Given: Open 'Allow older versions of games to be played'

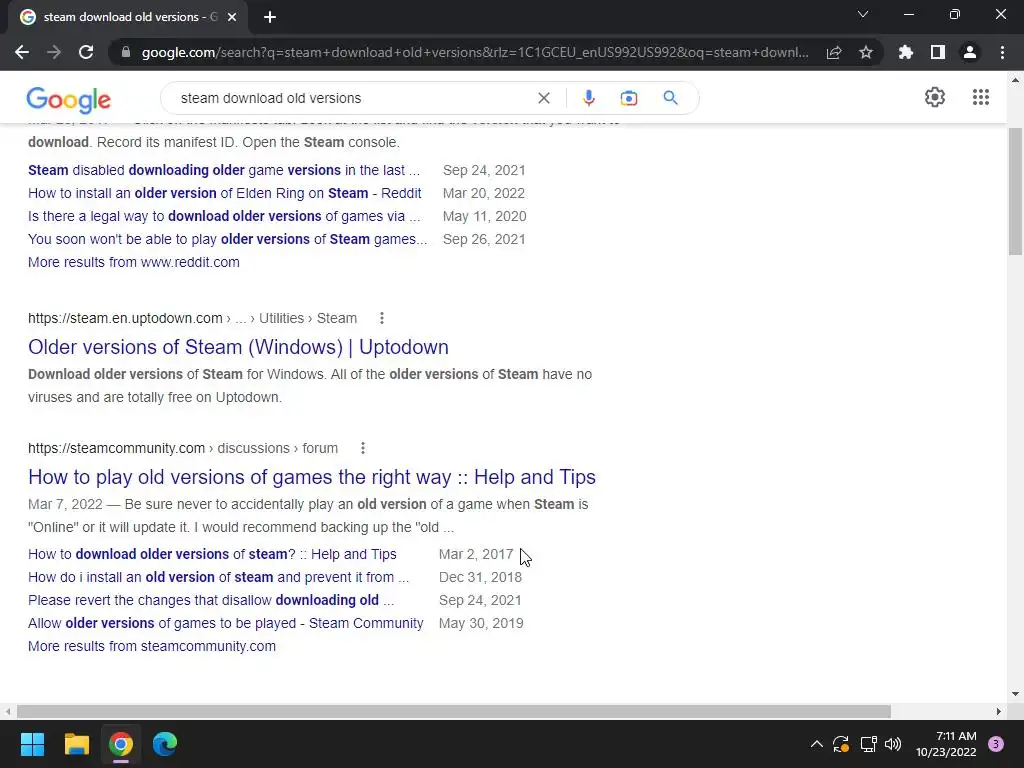Looking at the screenshot, I should coord(226,623).
